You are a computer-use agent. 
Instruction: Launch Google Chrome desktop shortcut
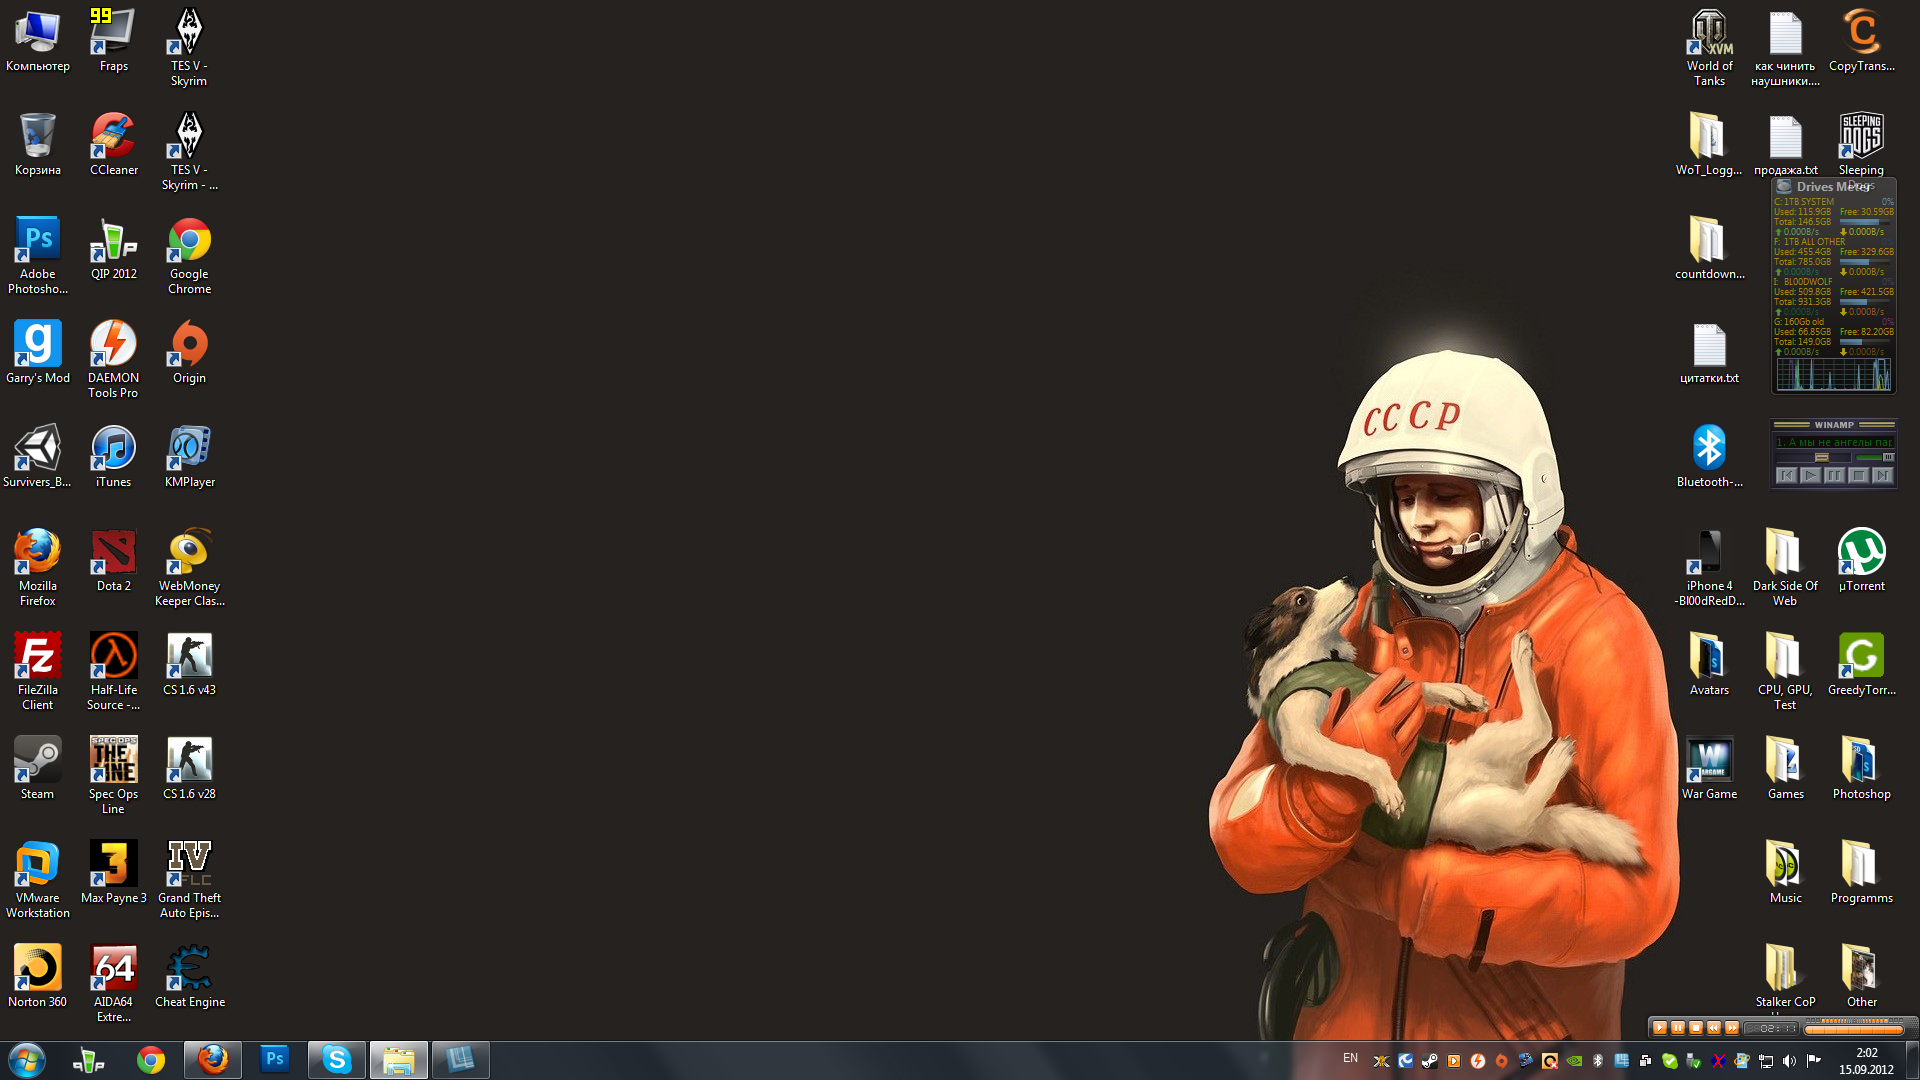(x=189, y=256)
